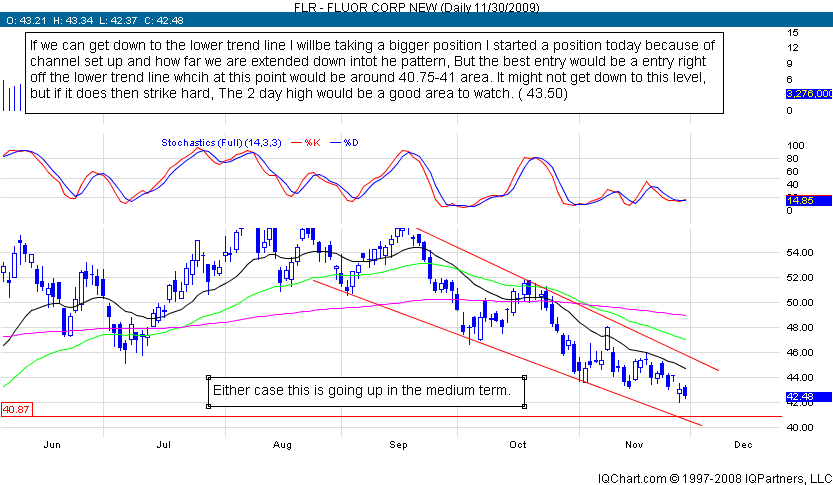Click the low price L: 42.37
This screenshot has height=485, width=833.
pyautogui.click(x=118, y=21)
